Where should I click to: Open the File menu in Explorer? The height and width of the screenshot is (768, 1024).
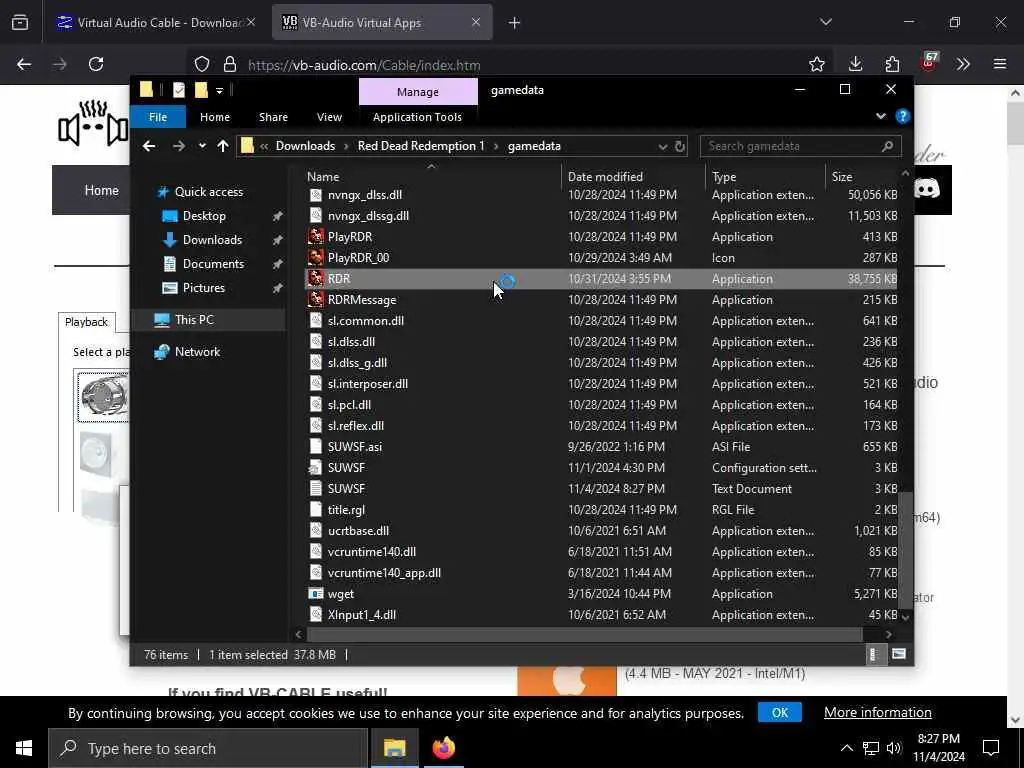coord(158,117)
